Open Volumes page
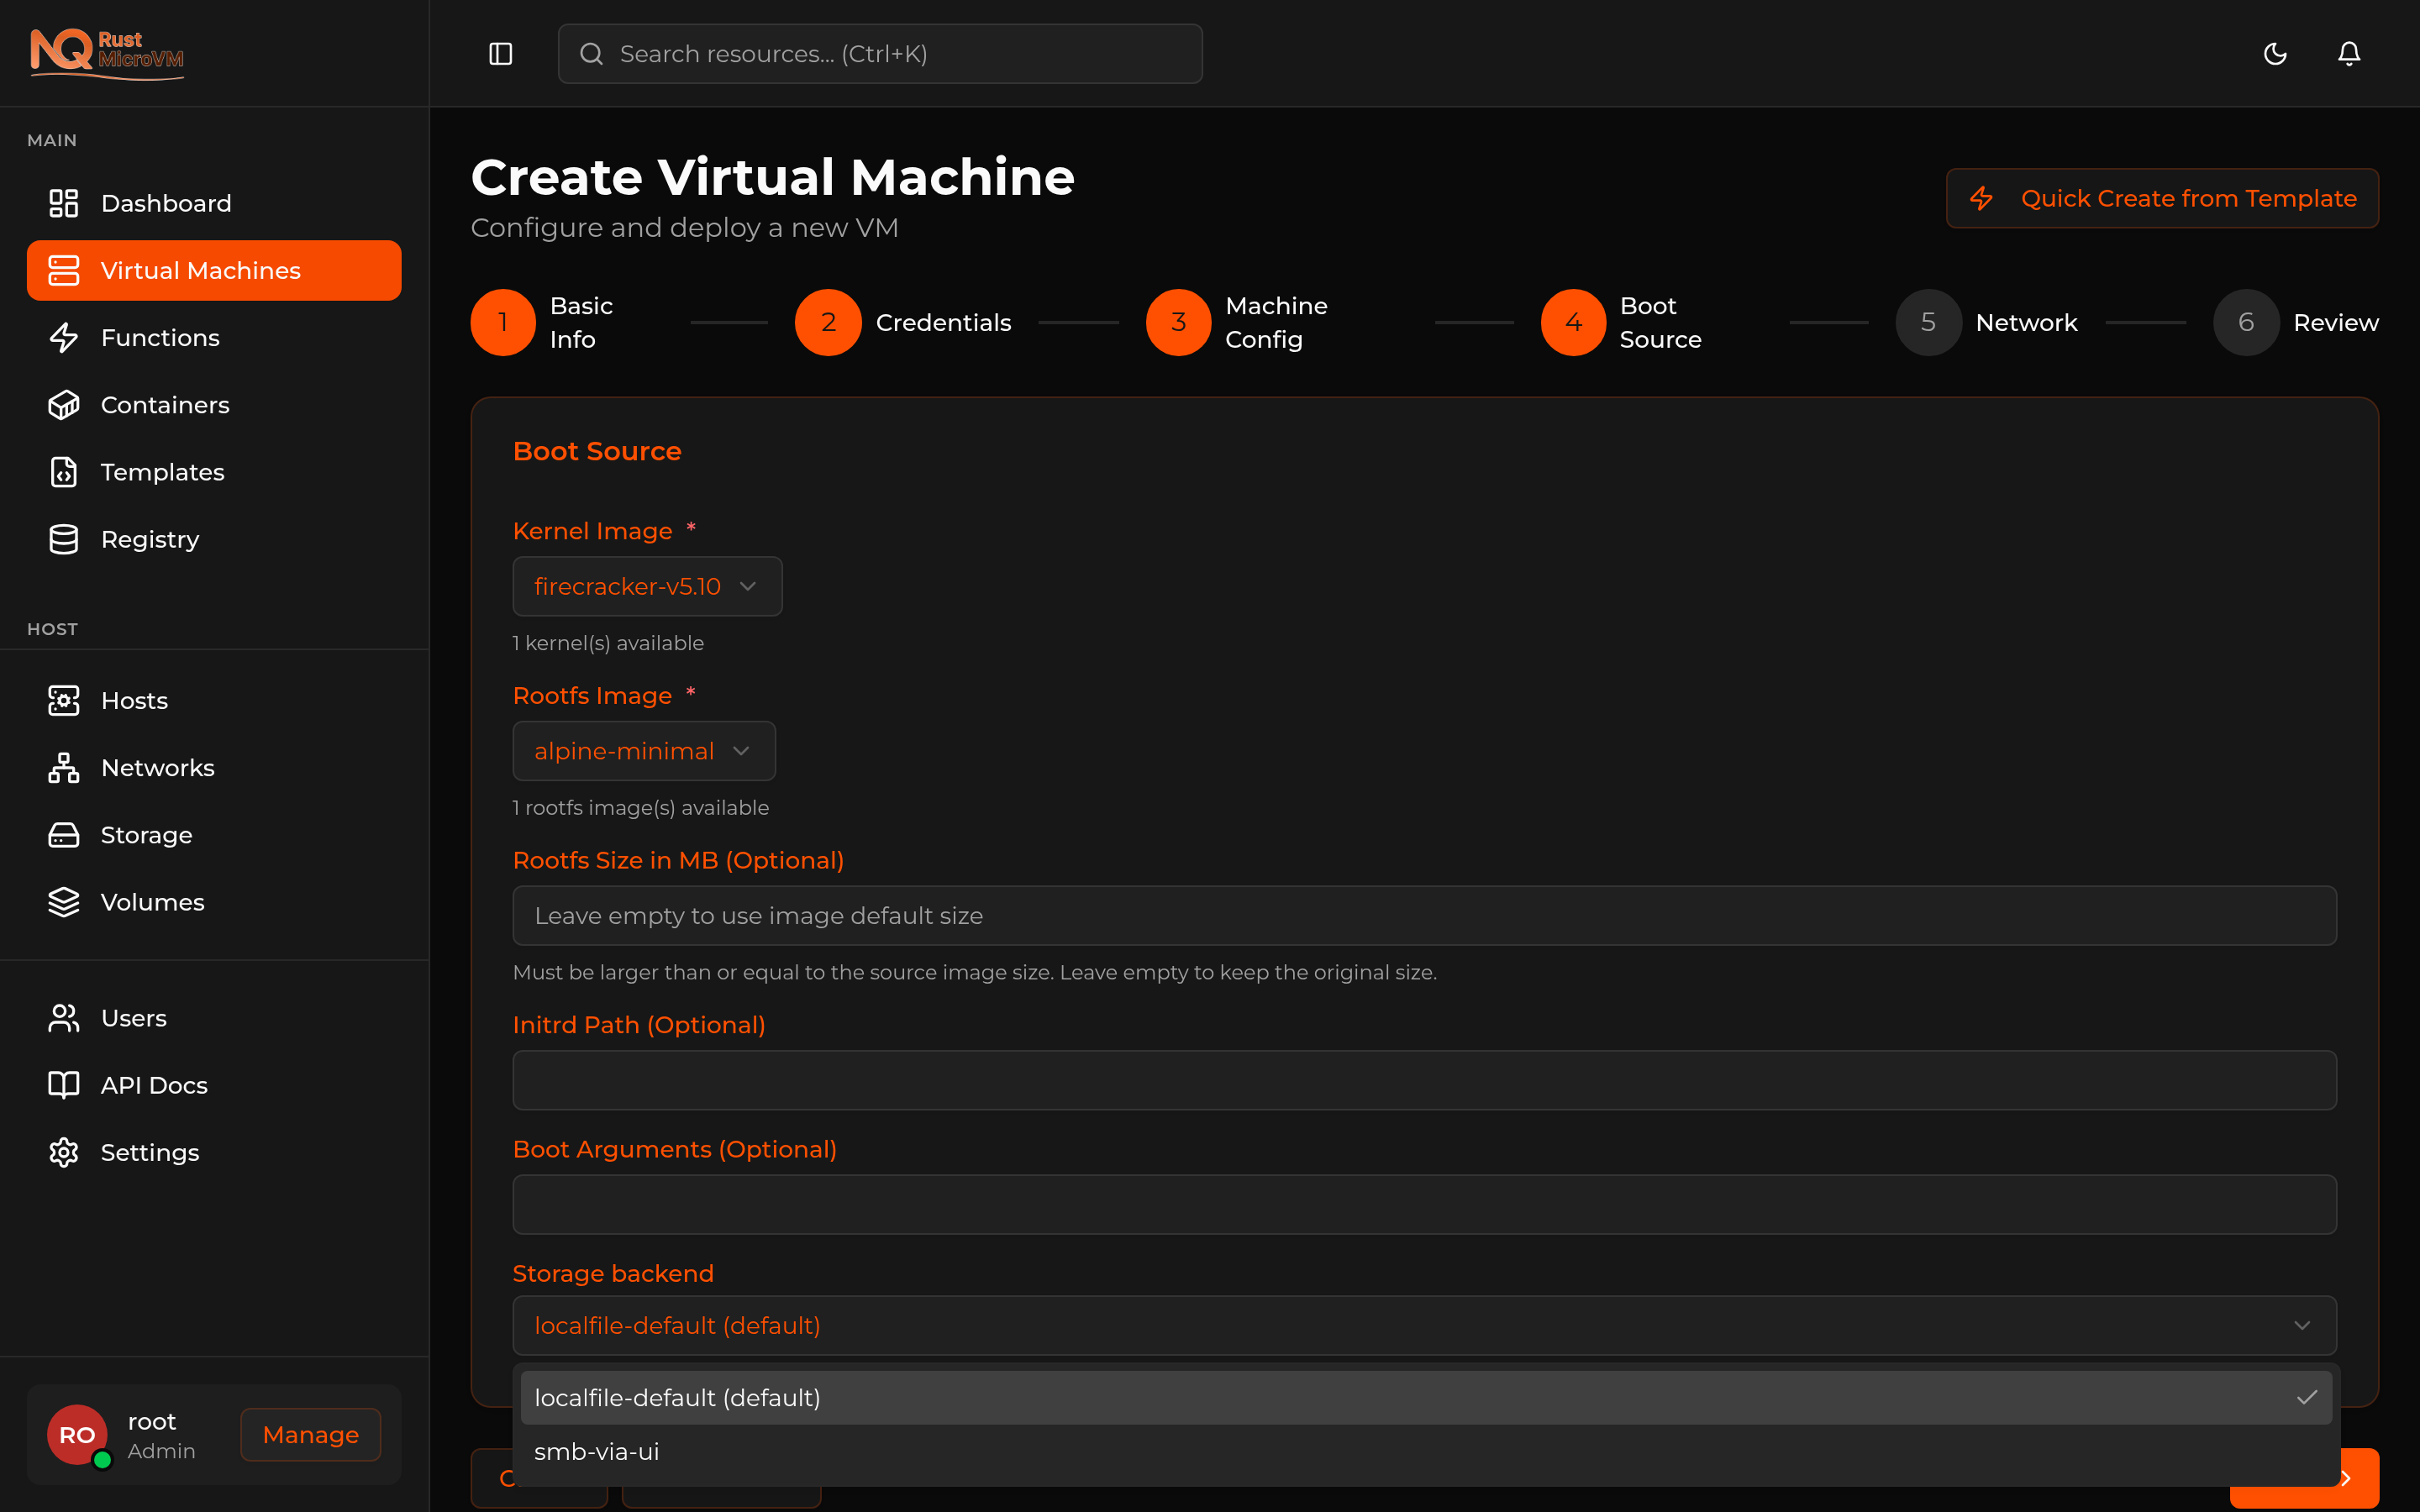The width and height of the screenshot is (2420, 1512). pyautogui.click(x=214, y=902)
